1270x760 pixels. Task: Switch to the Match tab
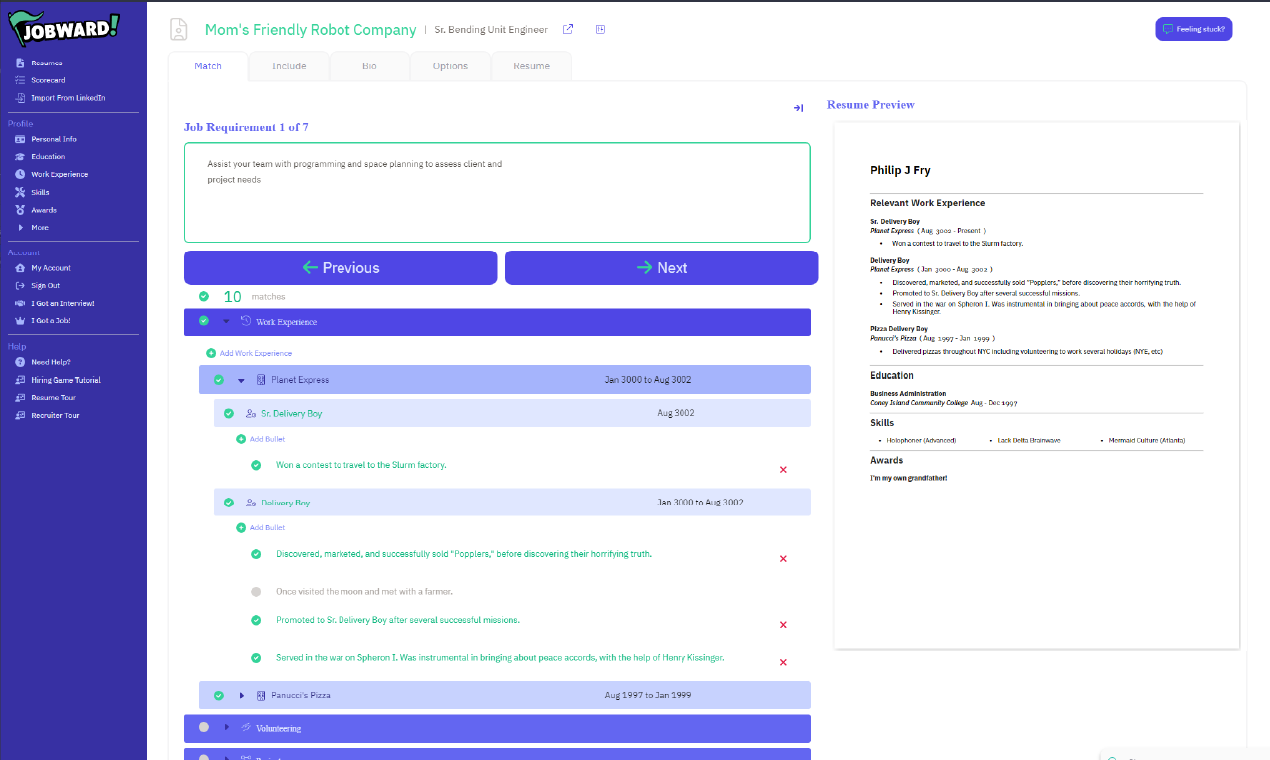coord(208,66)
